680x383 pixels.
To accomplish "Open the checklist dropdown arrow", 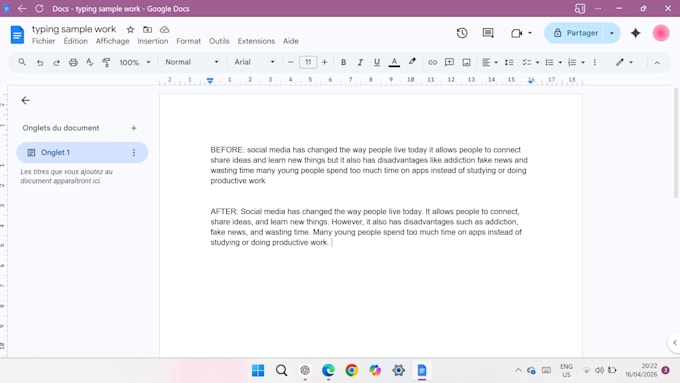I will 537,62.
